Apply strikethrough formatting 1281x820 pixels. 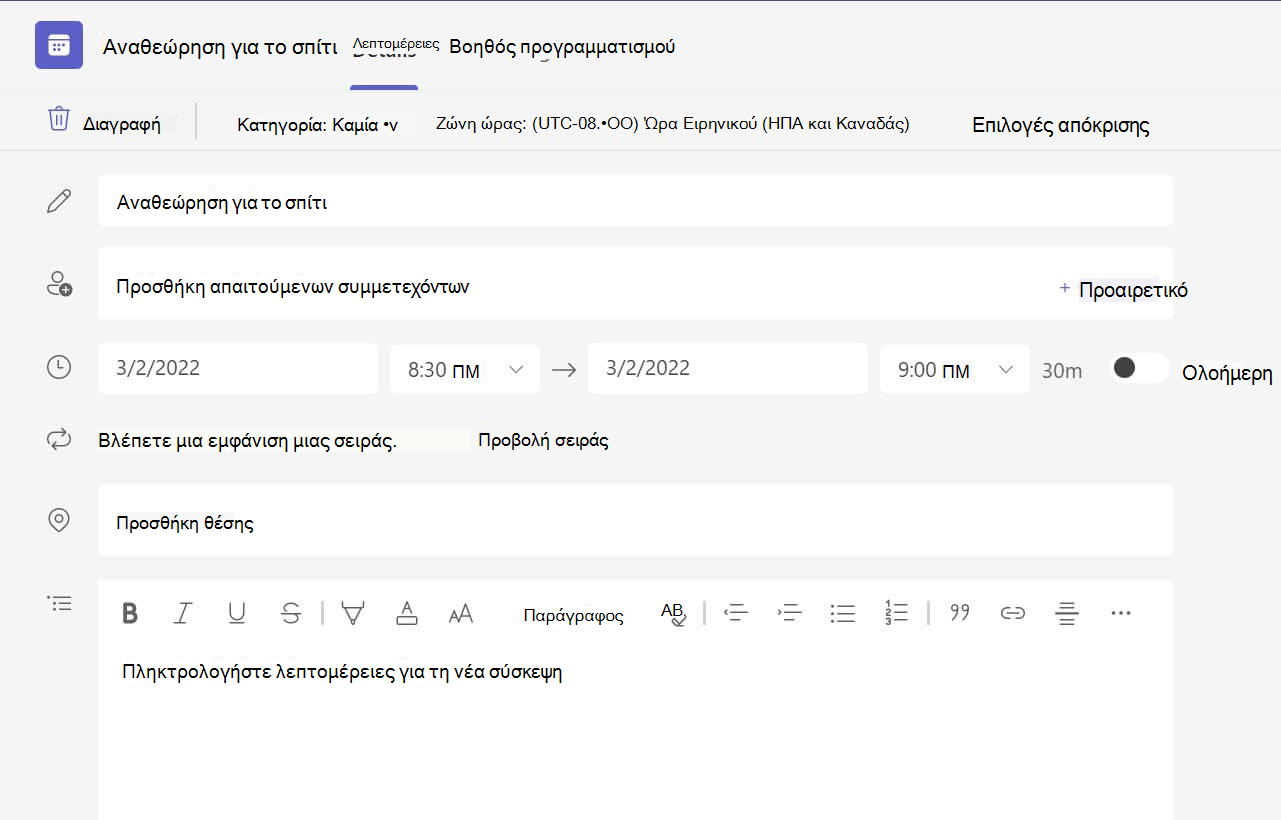pyautogui.click(x=291, y=614)
